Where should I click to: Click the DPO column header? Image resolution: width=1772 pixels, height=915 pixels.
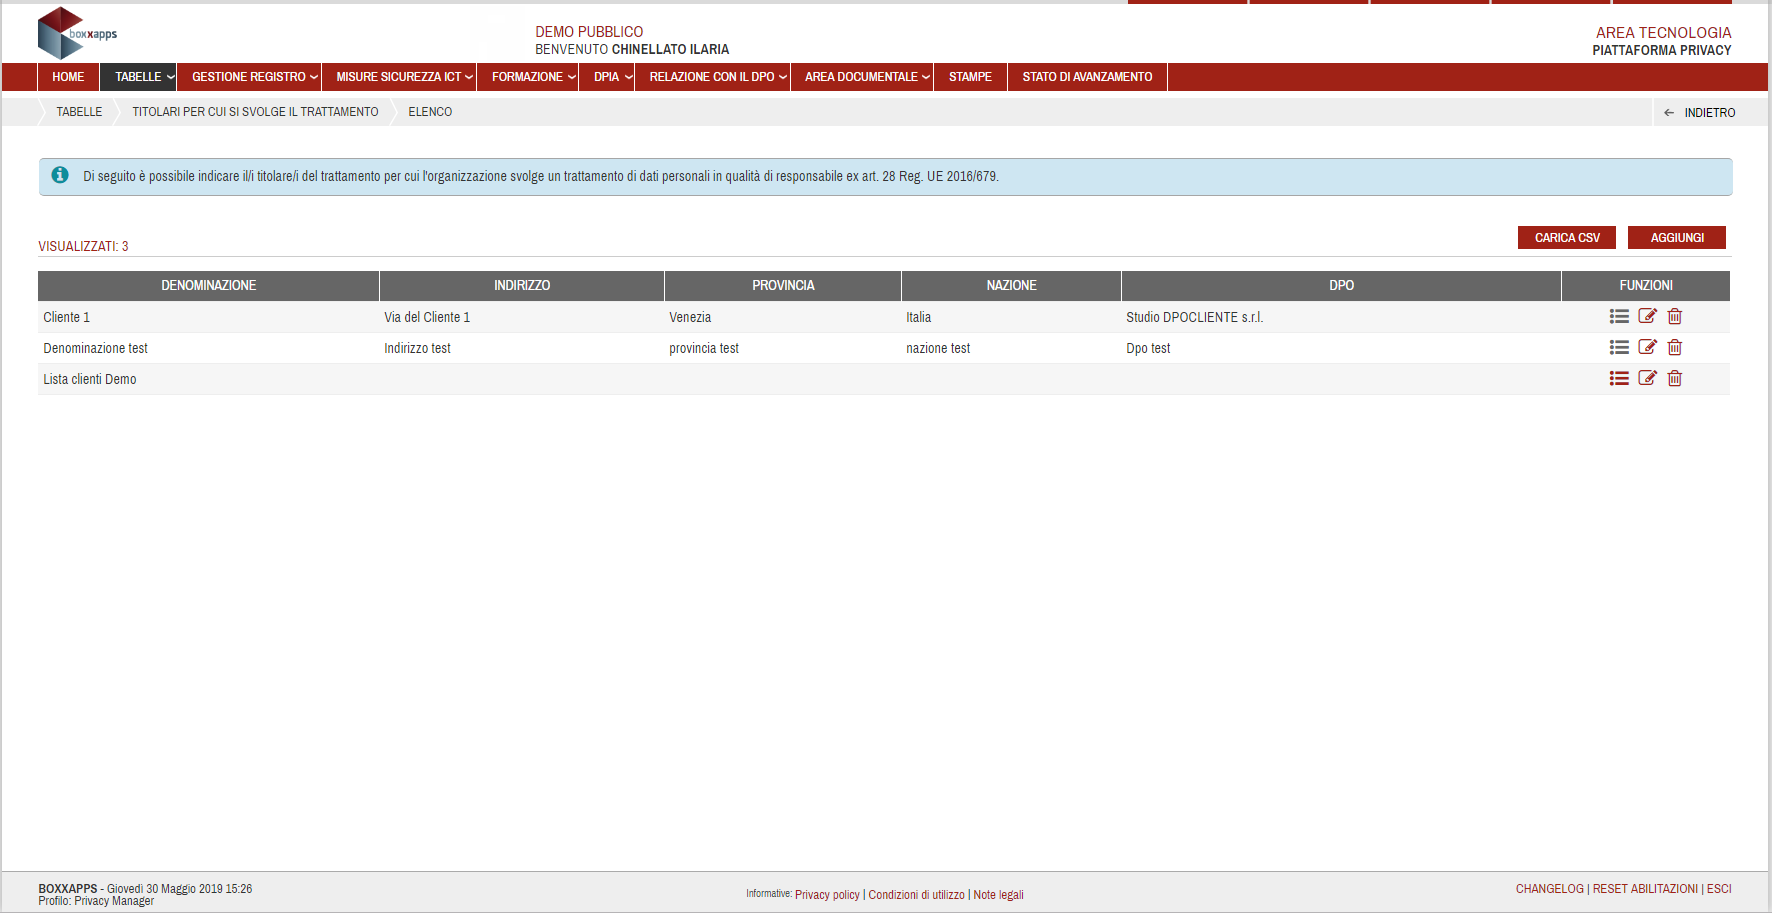click(1341, 286)
